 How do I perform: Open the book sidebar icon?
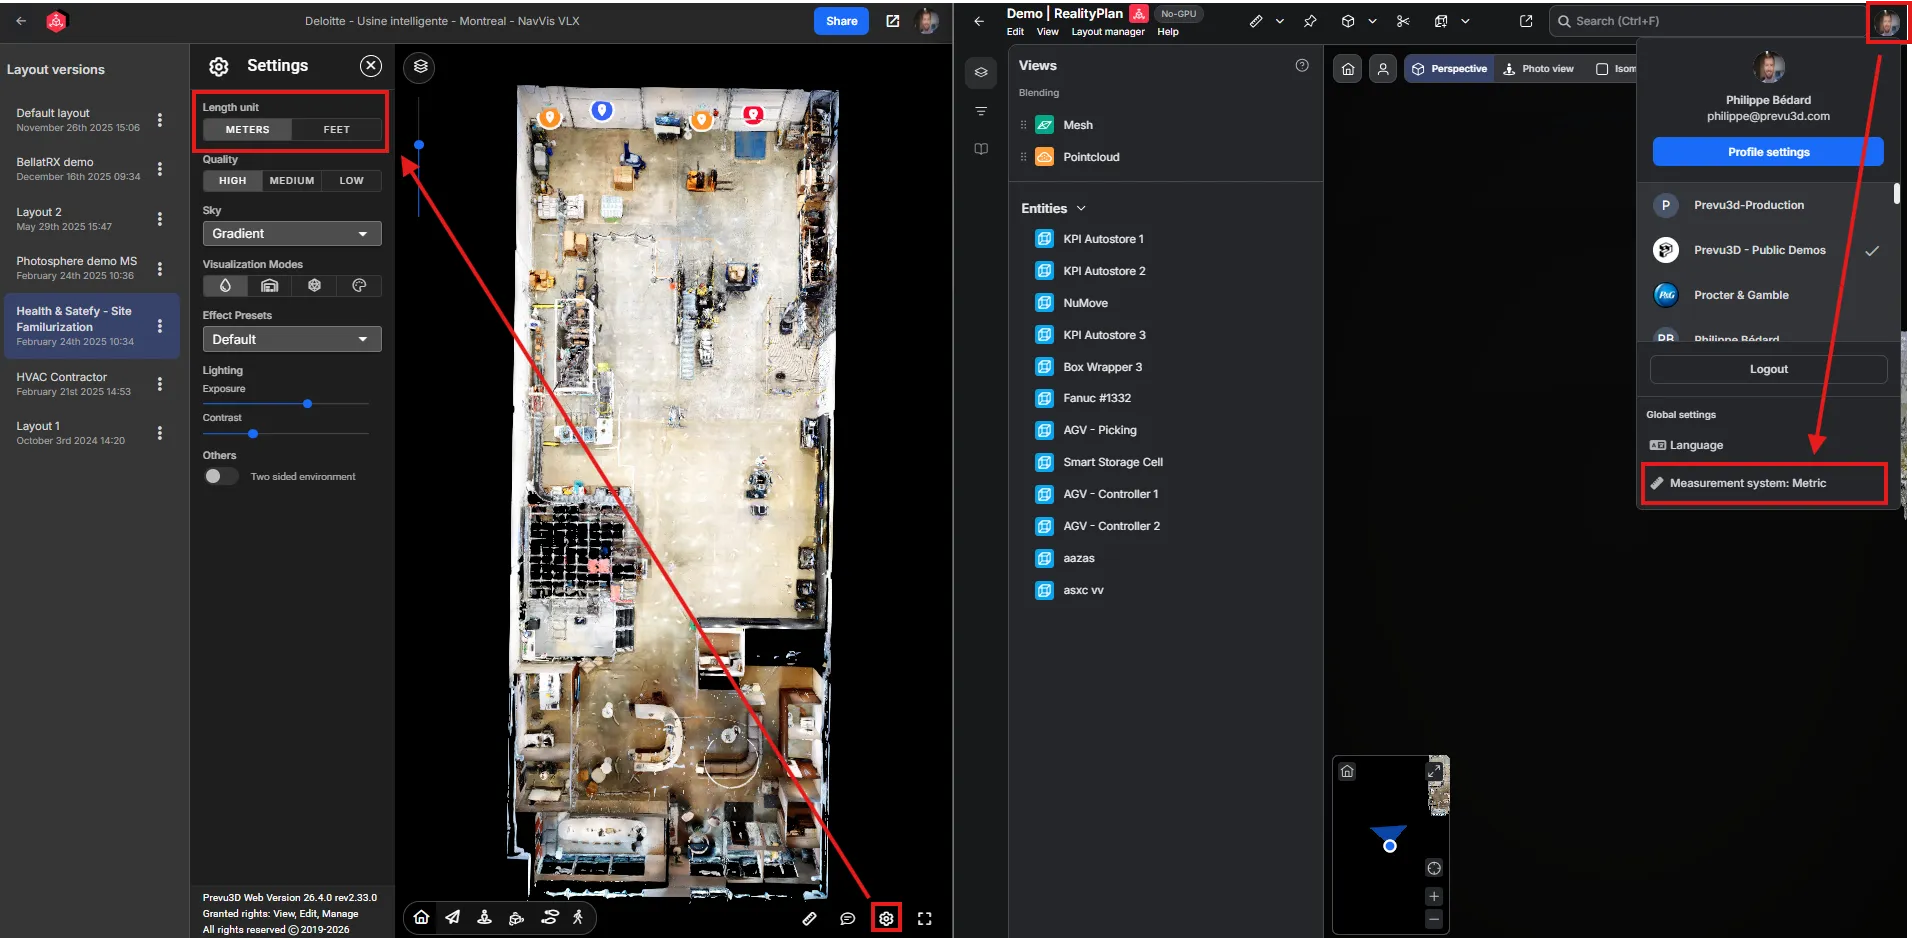tap(981, 149)
